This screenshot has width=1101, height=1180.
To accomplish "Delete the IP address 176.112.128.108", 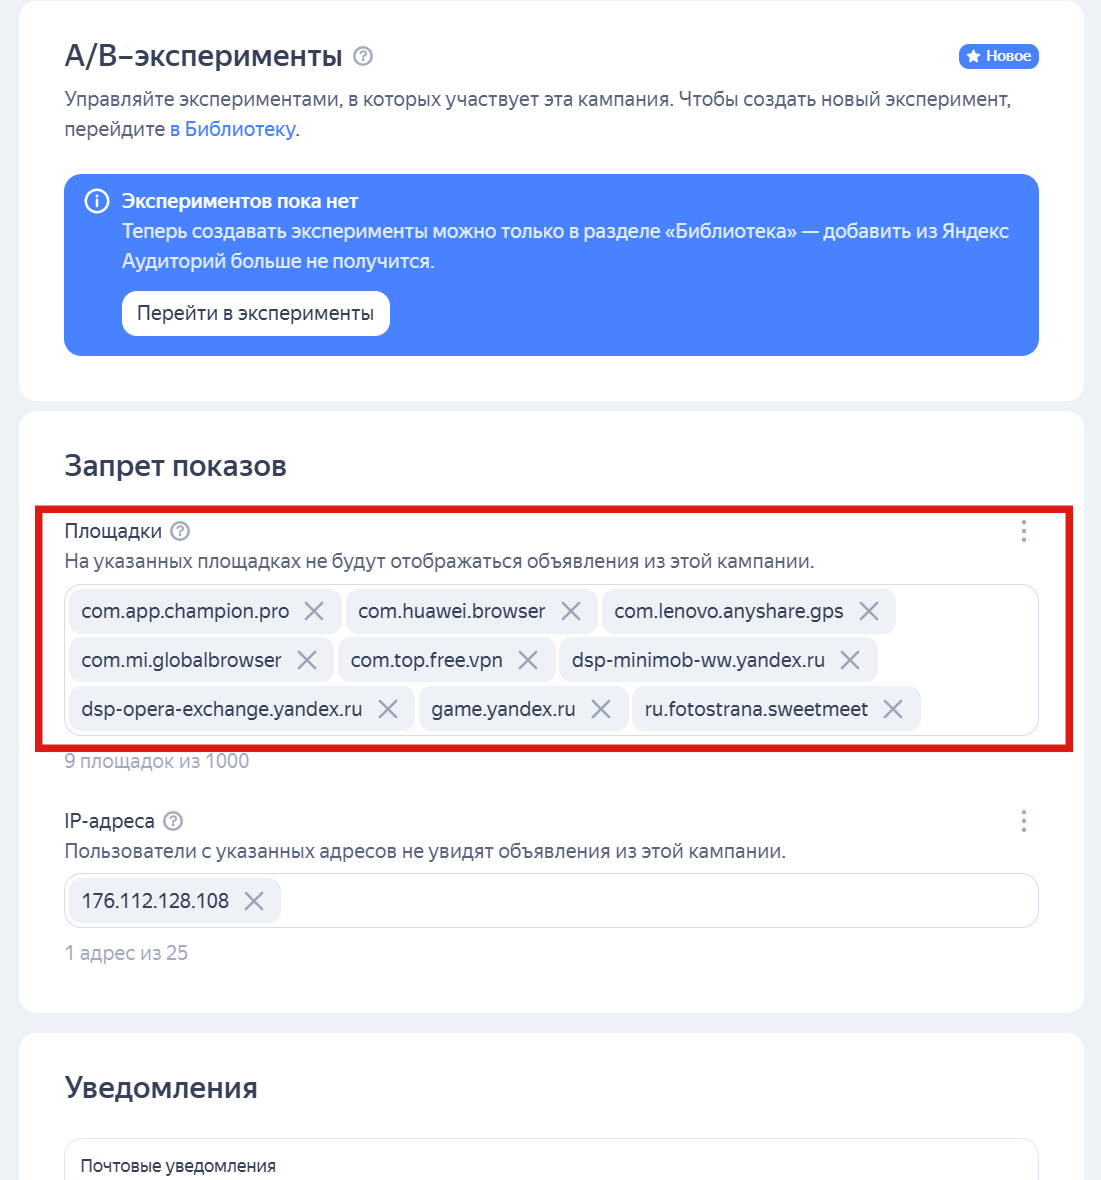I will click(x=256, y=900).
